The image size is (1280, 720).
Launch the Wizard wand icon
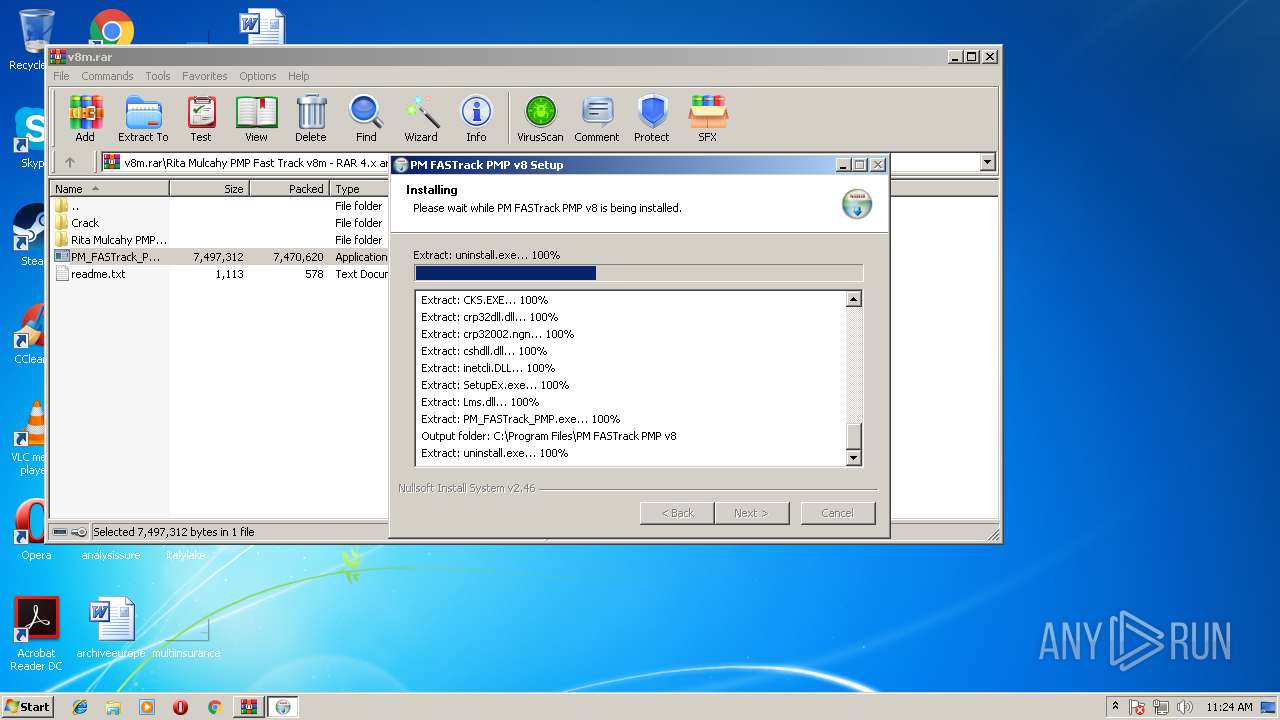(421, 119)
